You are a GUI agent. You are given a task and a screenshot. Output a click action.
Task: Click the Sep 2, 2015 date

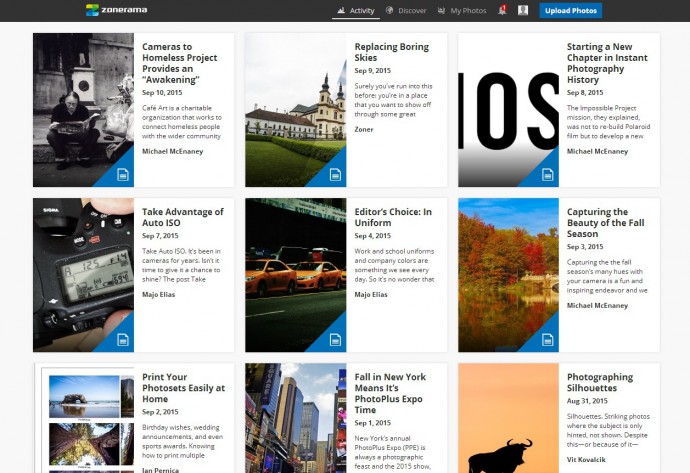coord(160,411)
